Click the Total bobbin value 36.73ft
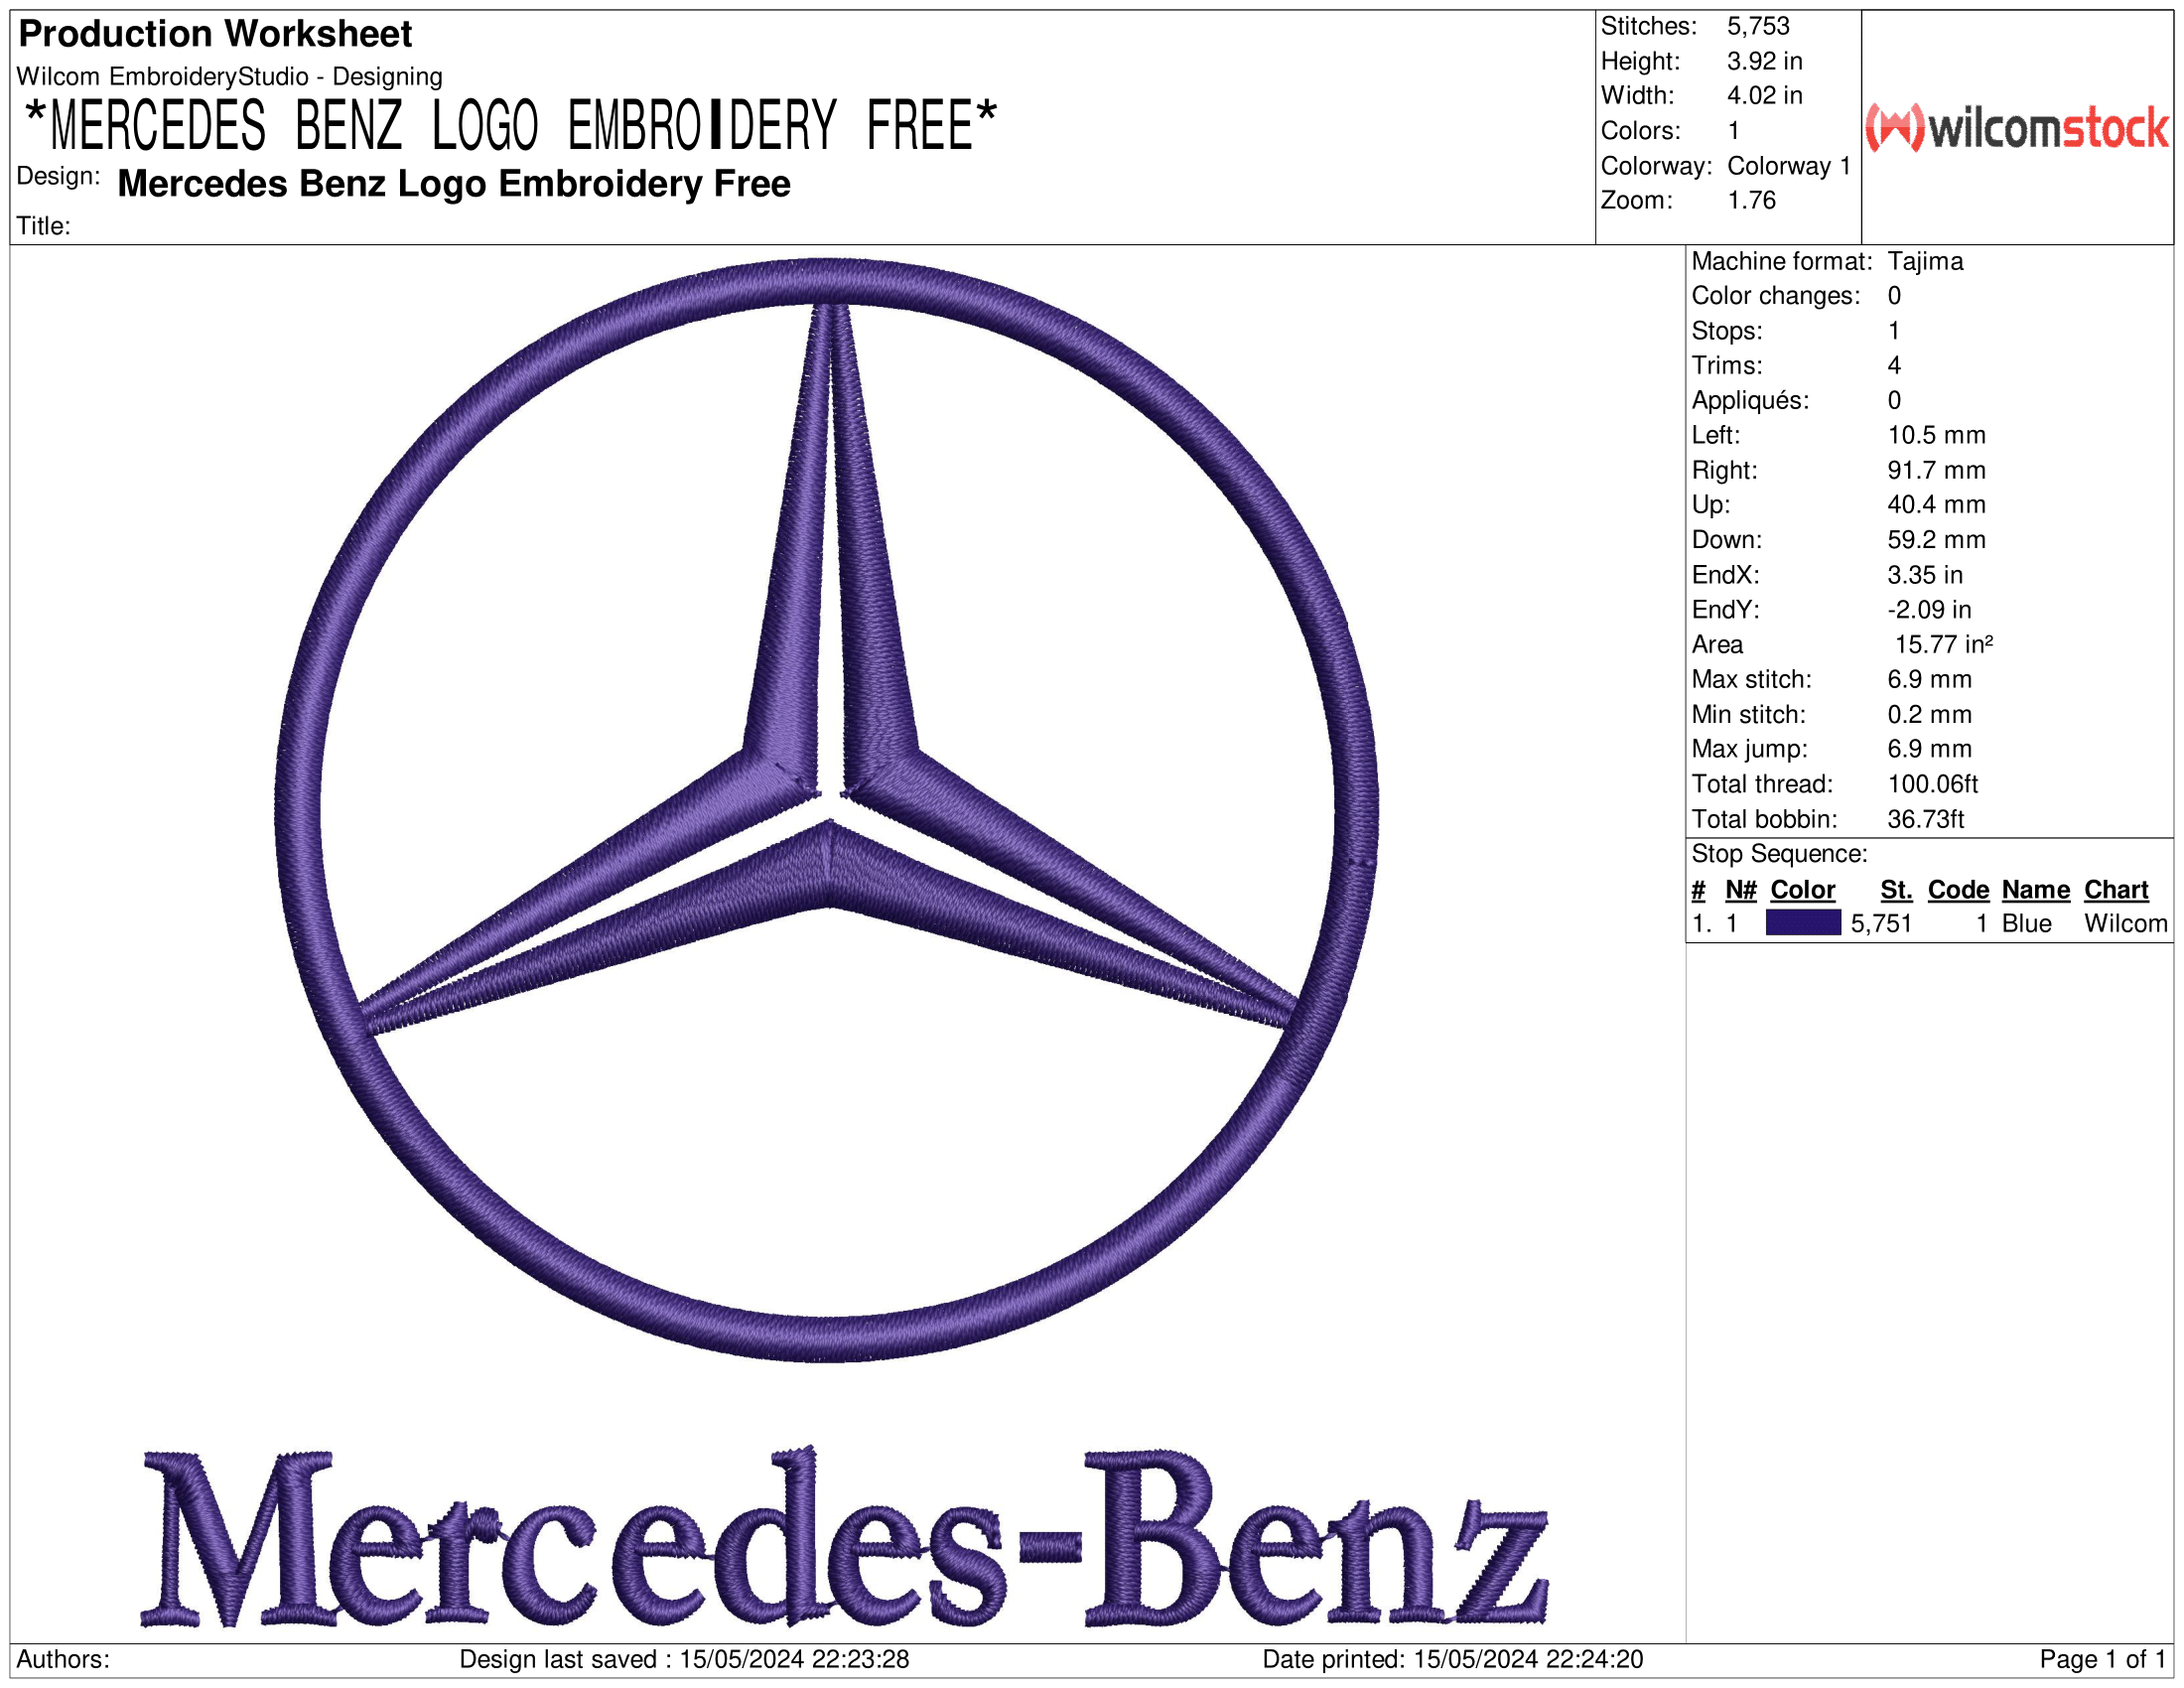The height and width of the screenshot is (1688, 2184). [1925, 819]
